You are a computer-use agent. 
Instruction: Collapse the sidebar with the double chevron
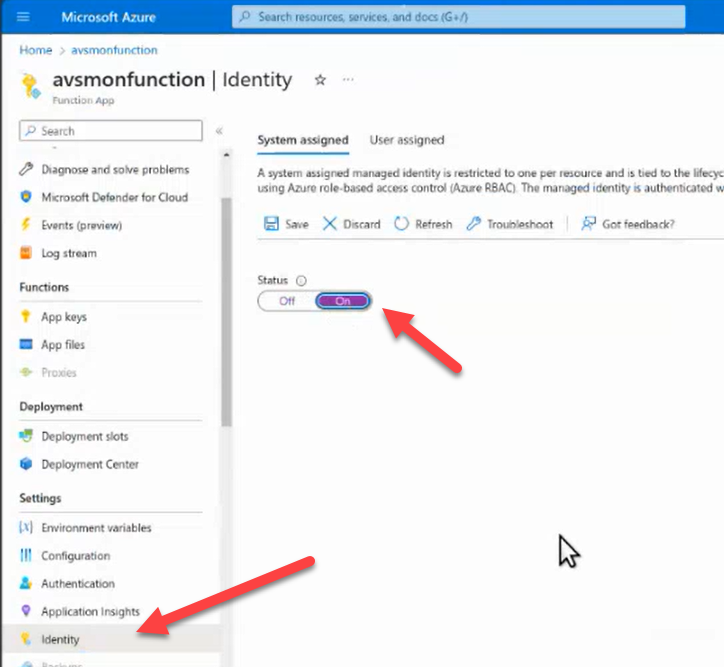(x=219, y=131)
